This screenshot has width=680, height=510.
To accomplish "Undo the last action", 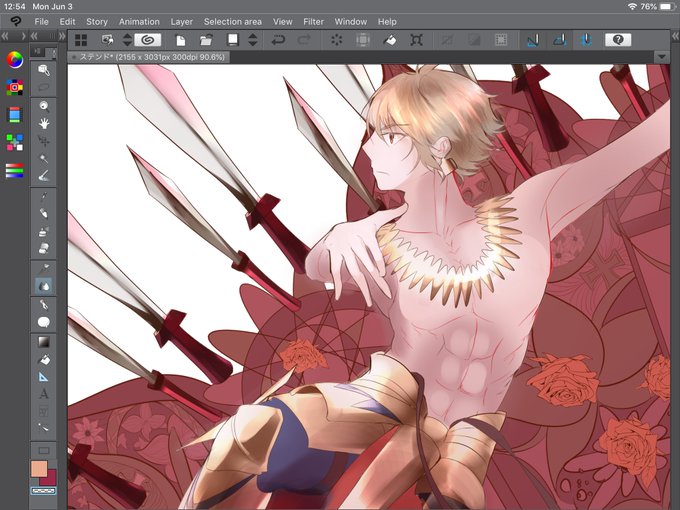I will [278, 40].
